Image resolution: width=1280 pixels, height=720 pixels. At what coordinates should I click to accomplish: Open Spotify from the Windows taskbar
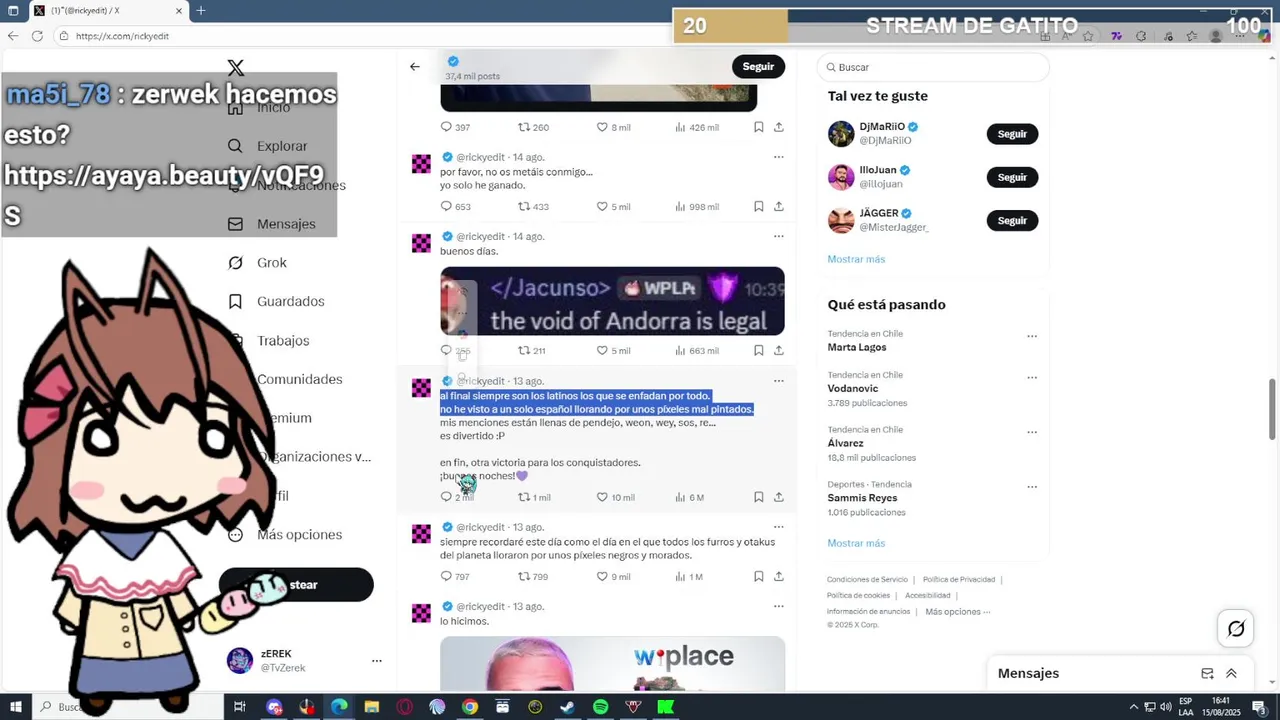pos(600,707)
